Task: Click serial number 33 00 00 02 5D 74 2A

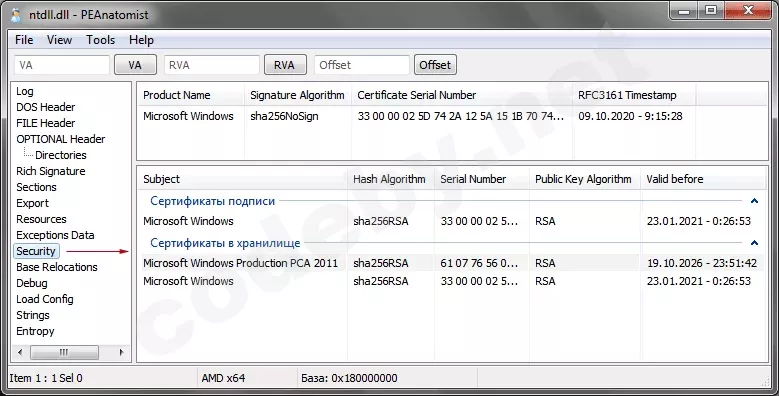Action: 461,116
